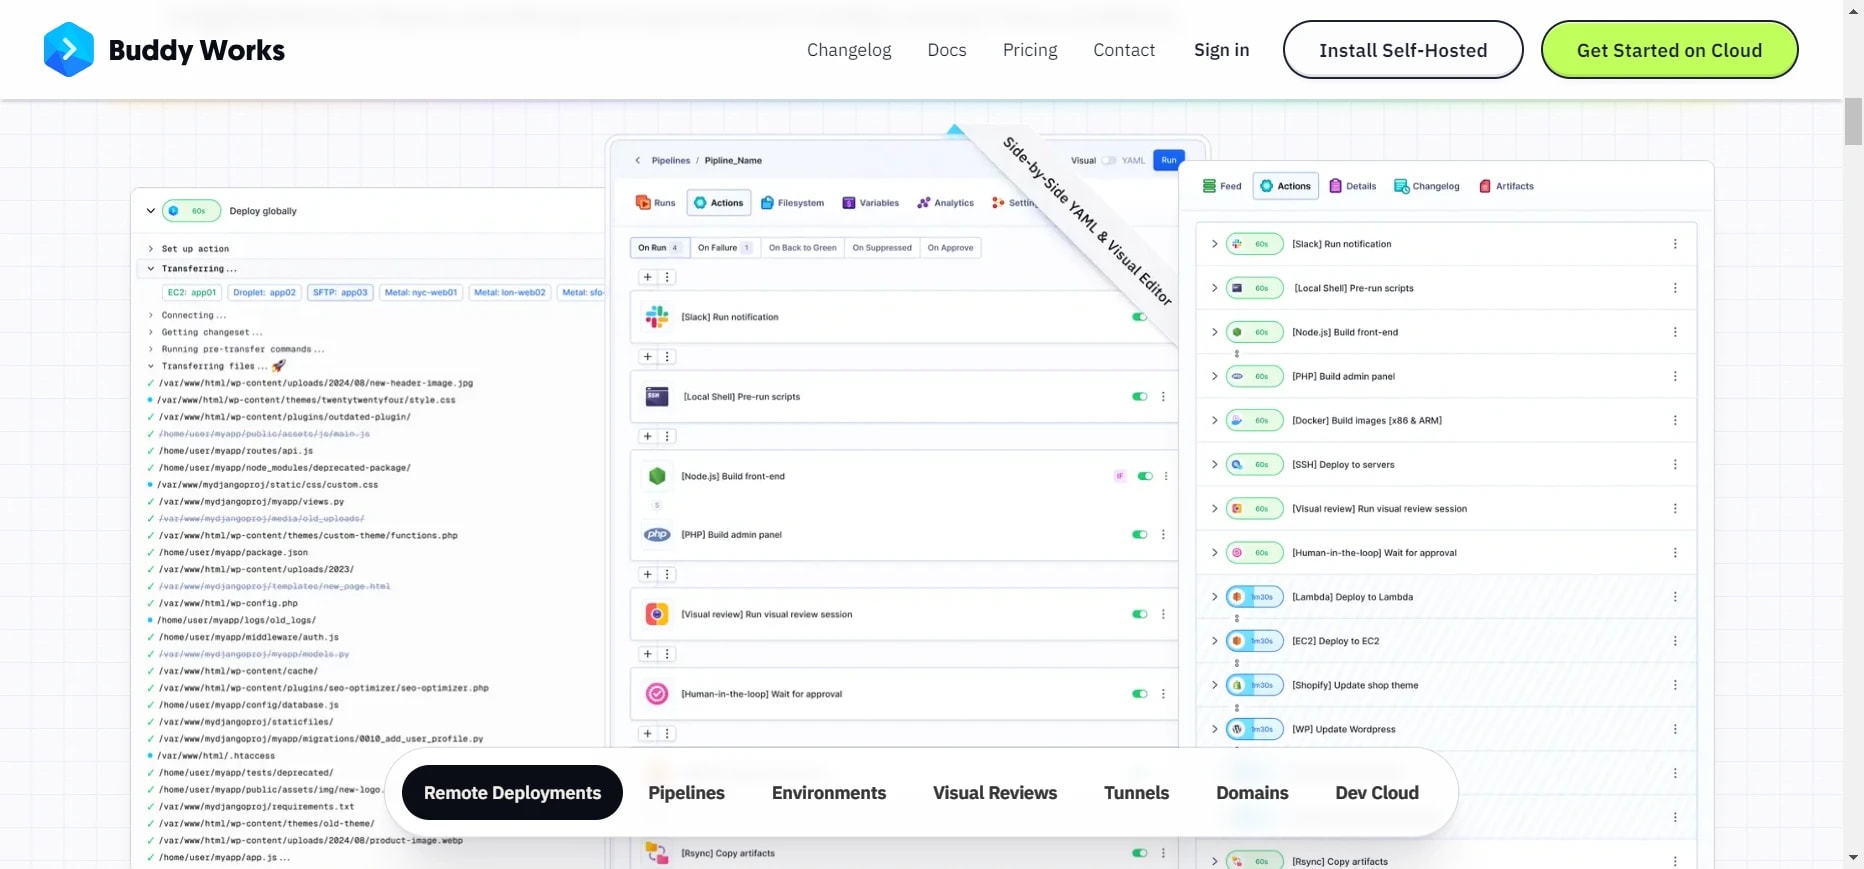Screen dimensions: 1864x869
Task: Click the Variables icon in pipeline tabs
Action: click(849, 203)
